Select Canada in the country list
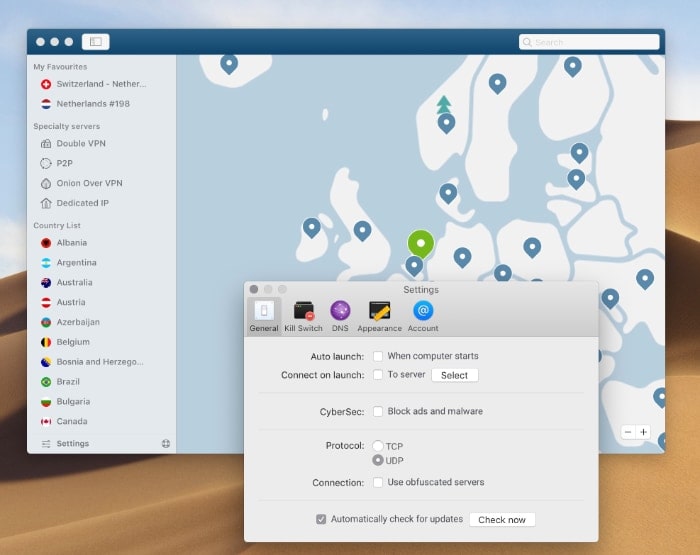The image size is (700, 555). (x=72, y=421)
